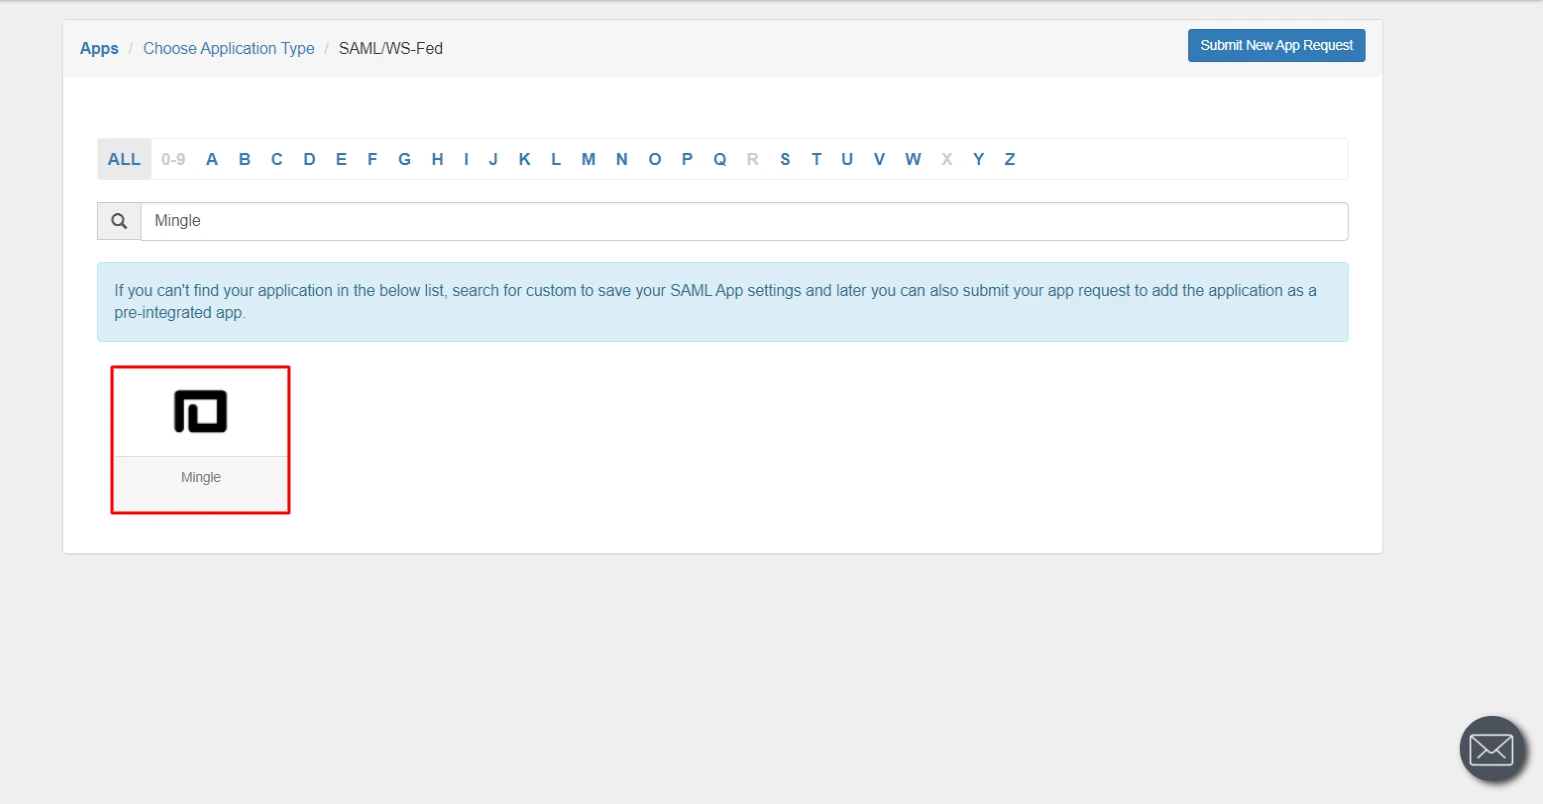Filter apps by letter Q
The image size is (1543, 804).
pos(720,159)
